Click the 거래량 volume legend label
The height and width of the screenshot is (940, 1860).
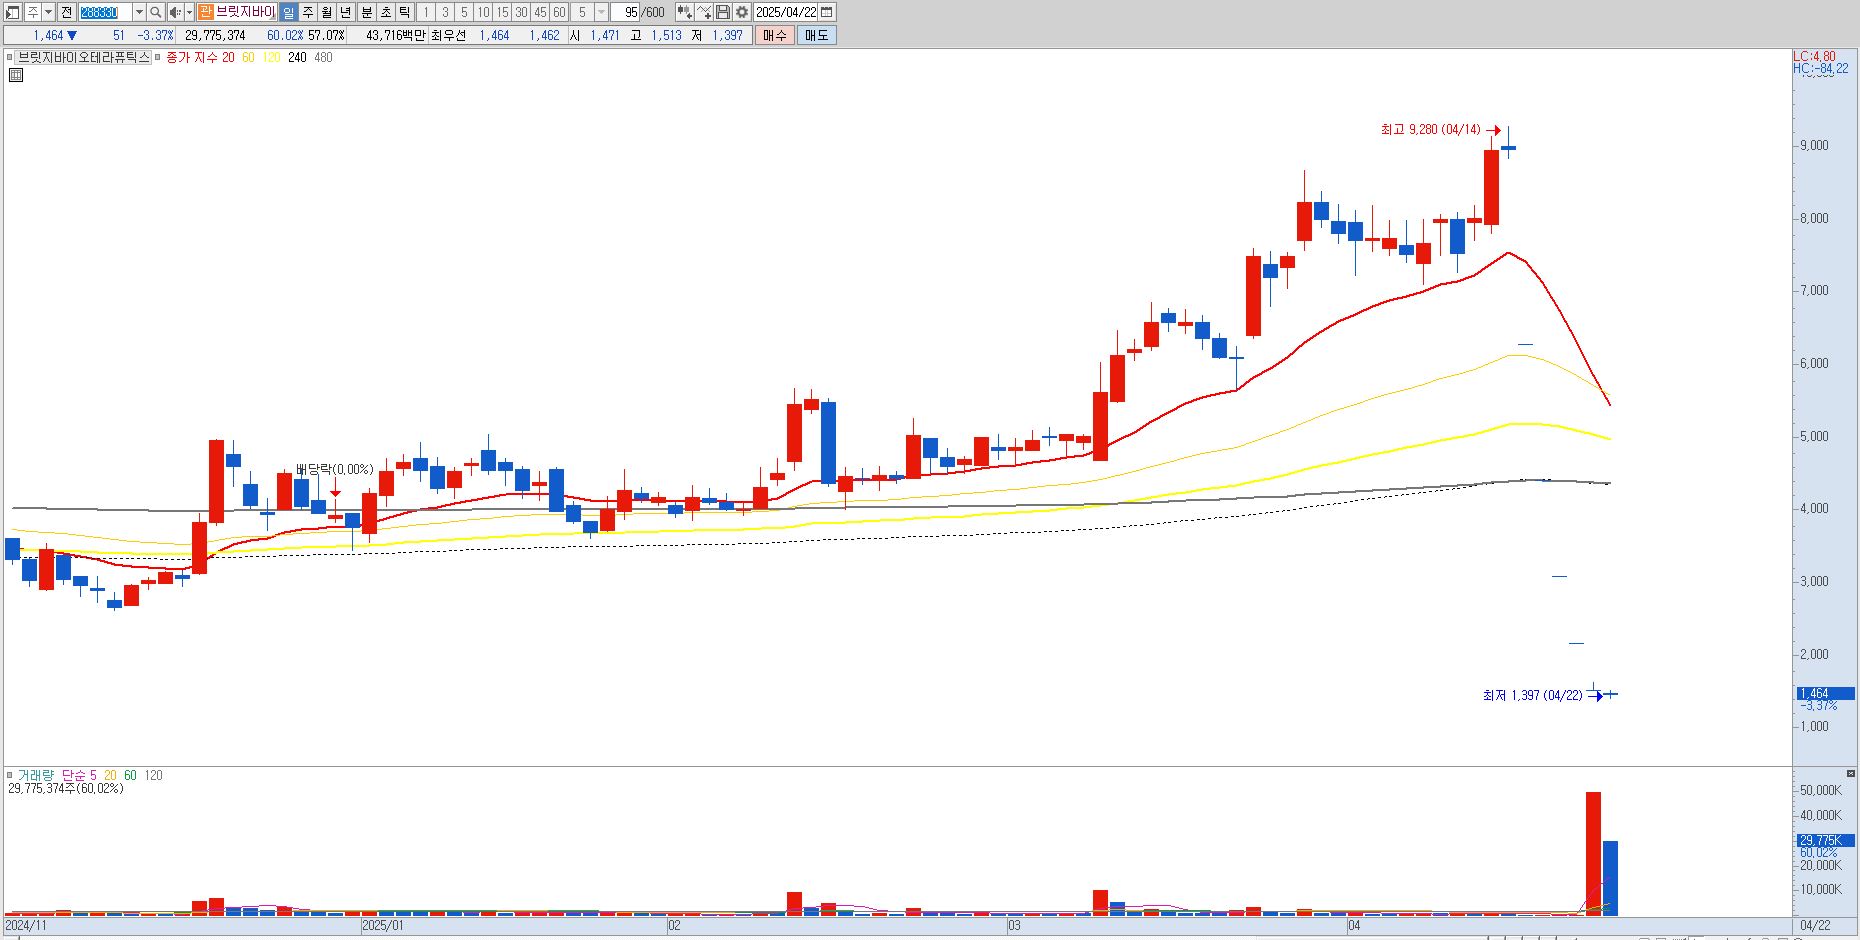point(36,775)
